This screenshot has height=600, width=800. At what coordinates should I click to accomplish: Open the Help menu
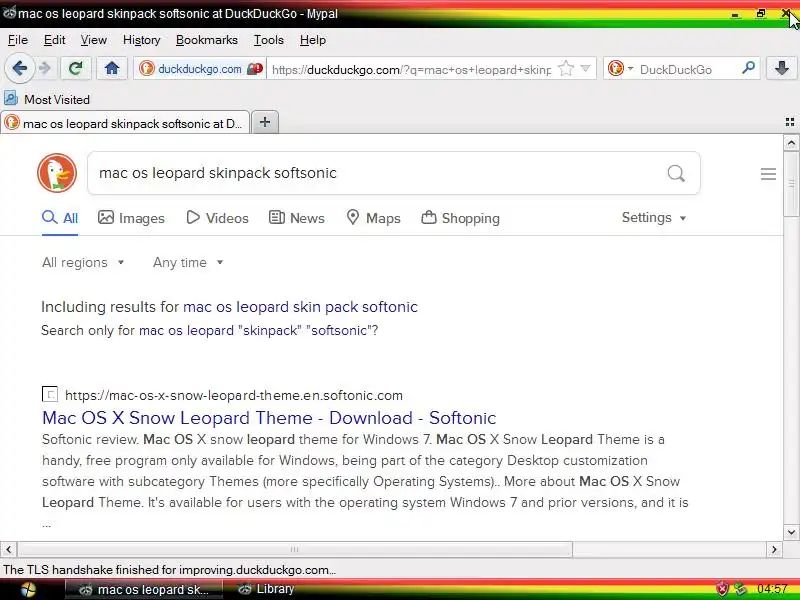click(313, 40)
